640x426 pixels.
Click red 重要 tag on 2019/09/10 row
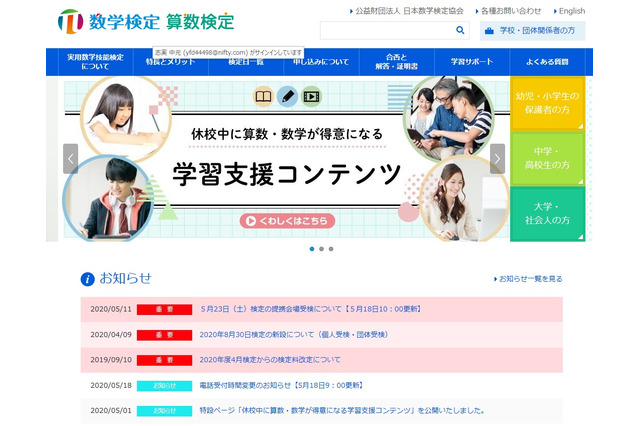164,360
